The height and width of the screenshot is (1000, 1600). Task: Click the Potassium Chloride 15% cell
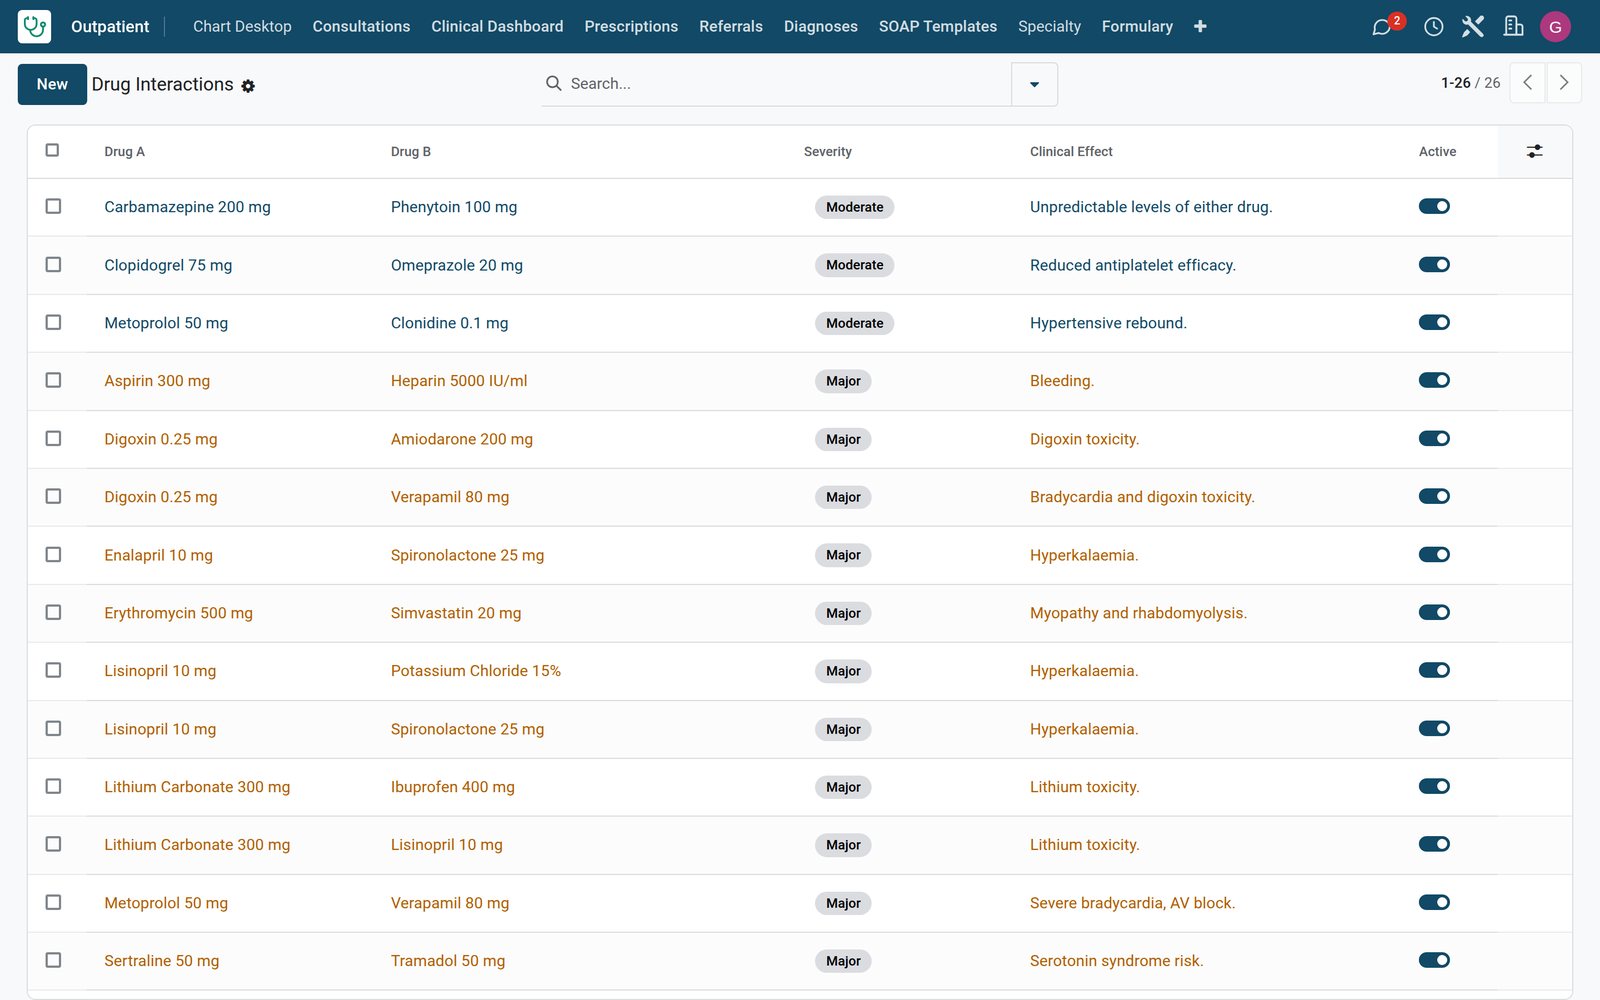coord(475,671)
